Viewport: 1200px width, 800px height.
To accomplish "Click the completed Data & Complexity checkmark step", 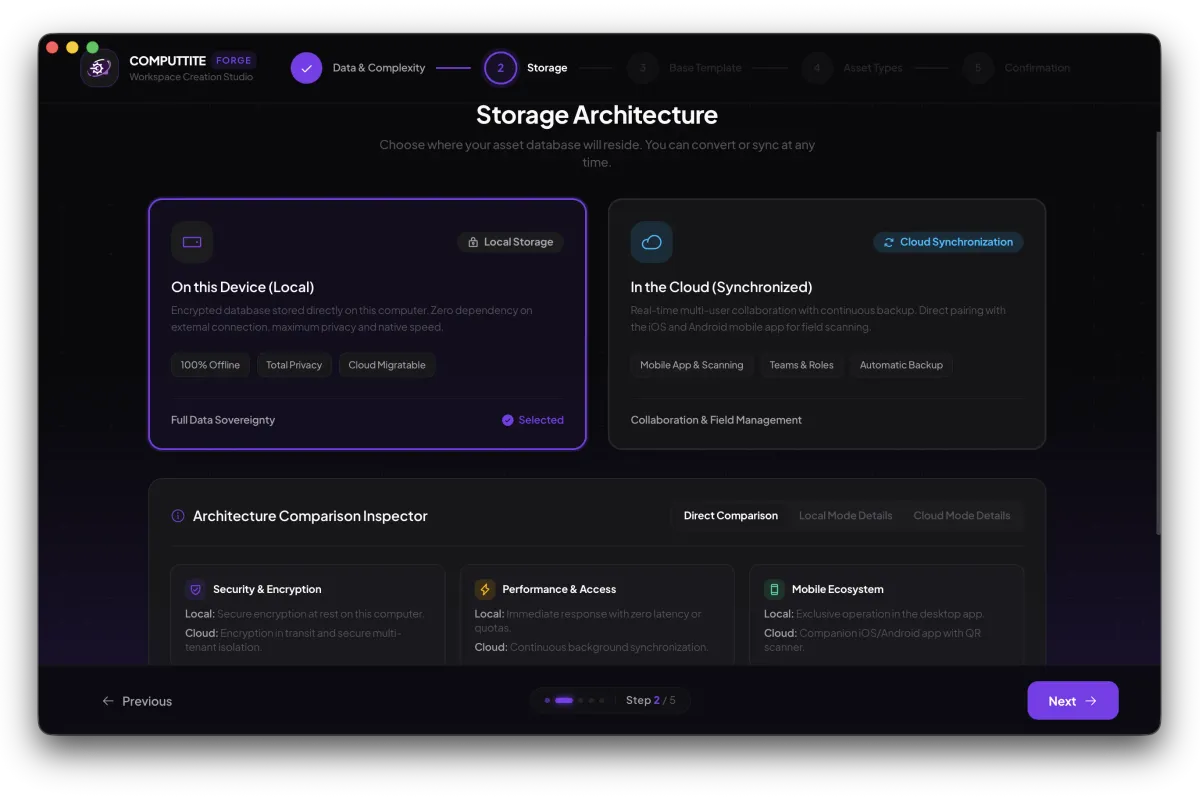I will (x=307, y=68).
